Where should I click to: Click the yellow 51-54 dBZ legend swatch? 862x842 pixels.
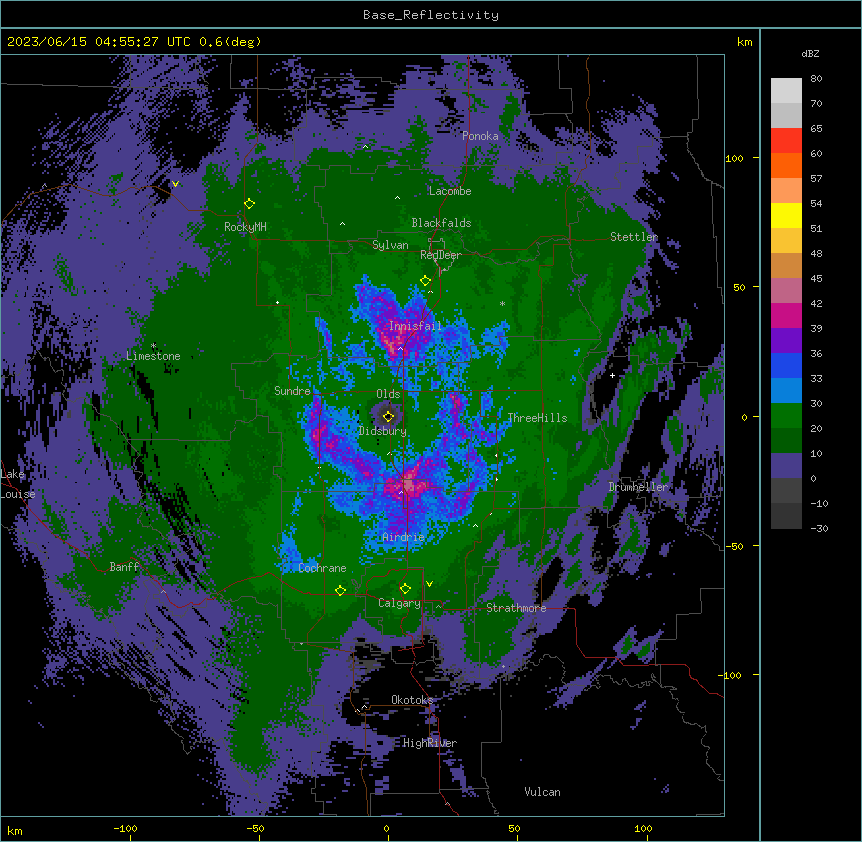pyautogui.click(x=786, y=215)
